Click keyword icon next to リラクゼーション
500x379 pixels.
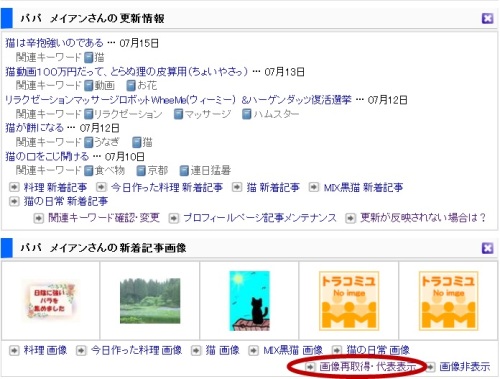click(88, 114)
